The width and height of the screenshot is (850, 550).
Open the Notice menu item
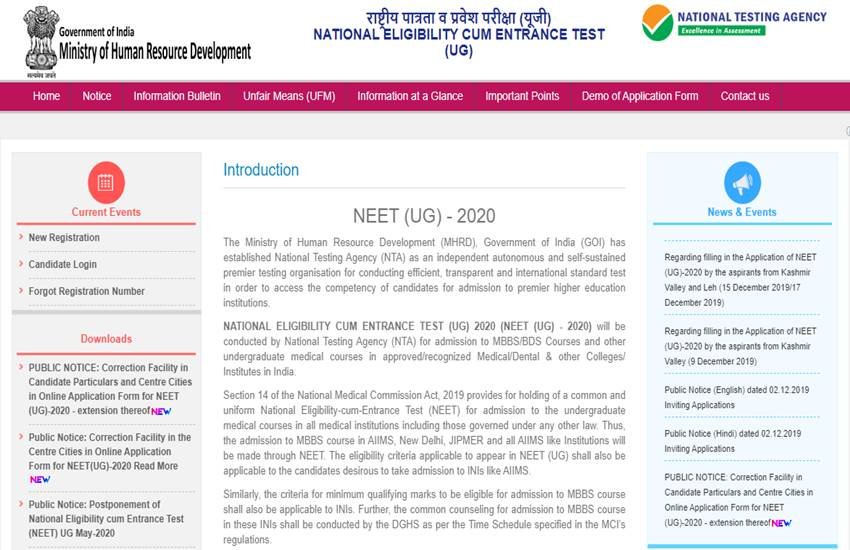pos(97,96)
